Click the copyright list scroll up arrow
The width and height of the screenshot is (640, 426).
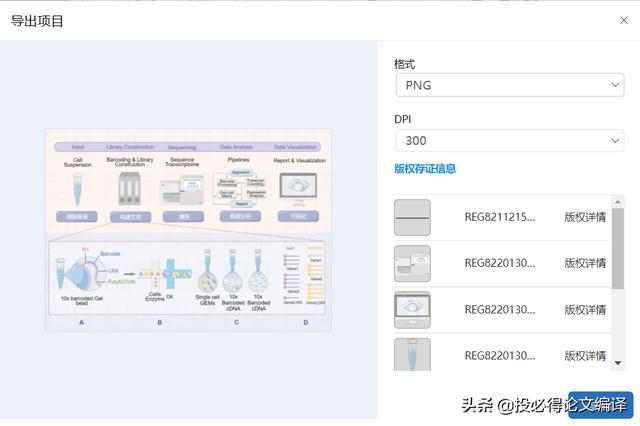pos(618,202)
